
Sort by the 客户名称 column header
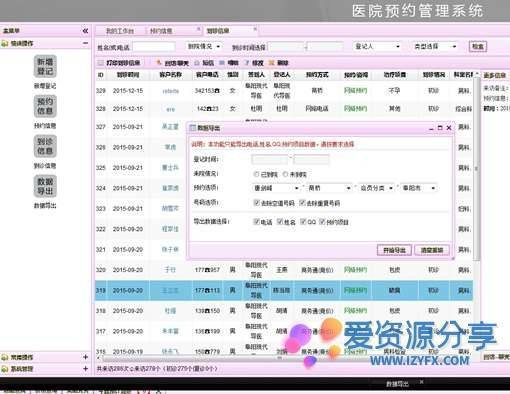click(170, 75)
